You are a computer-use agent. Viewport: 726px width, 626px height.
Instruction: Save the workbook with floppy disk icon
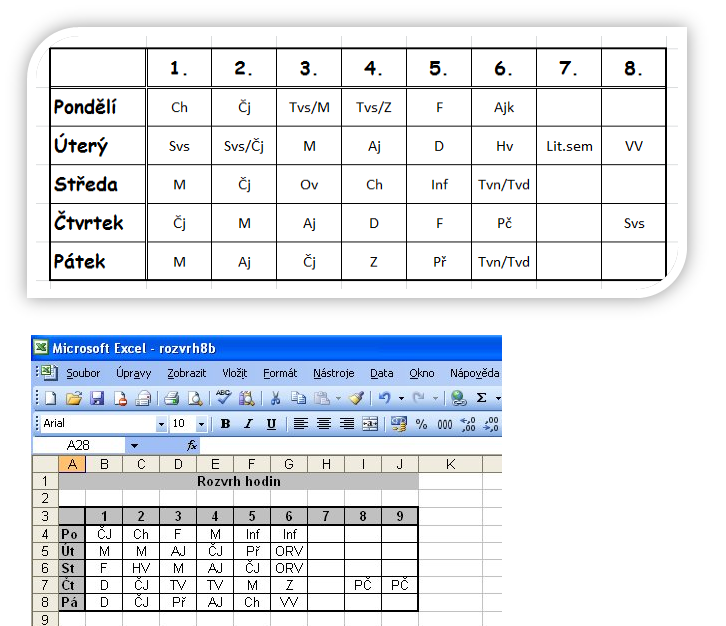click(97, 398)
